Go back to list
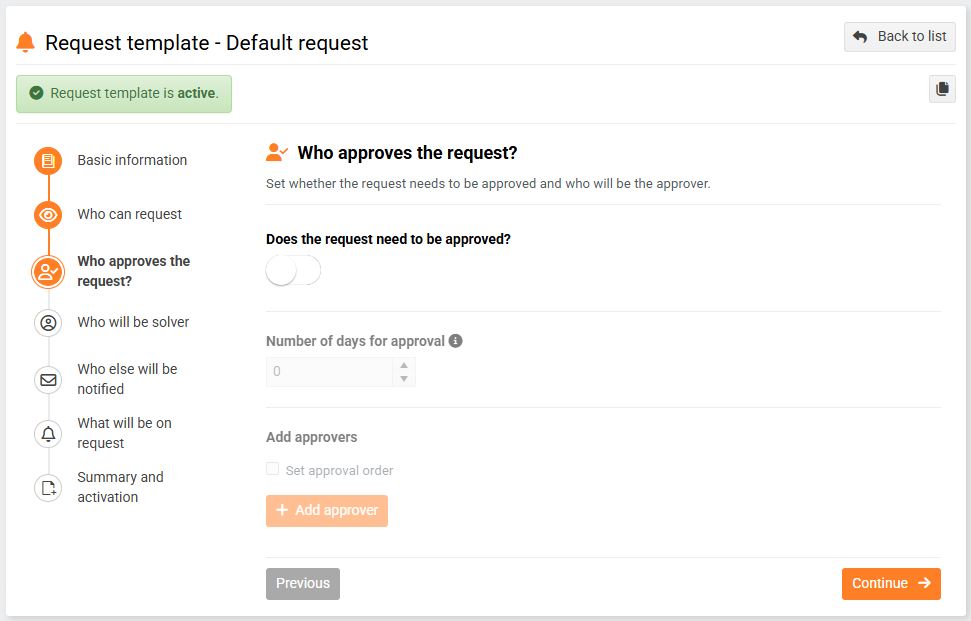The image size is (971, 621). tap(899, 37)
